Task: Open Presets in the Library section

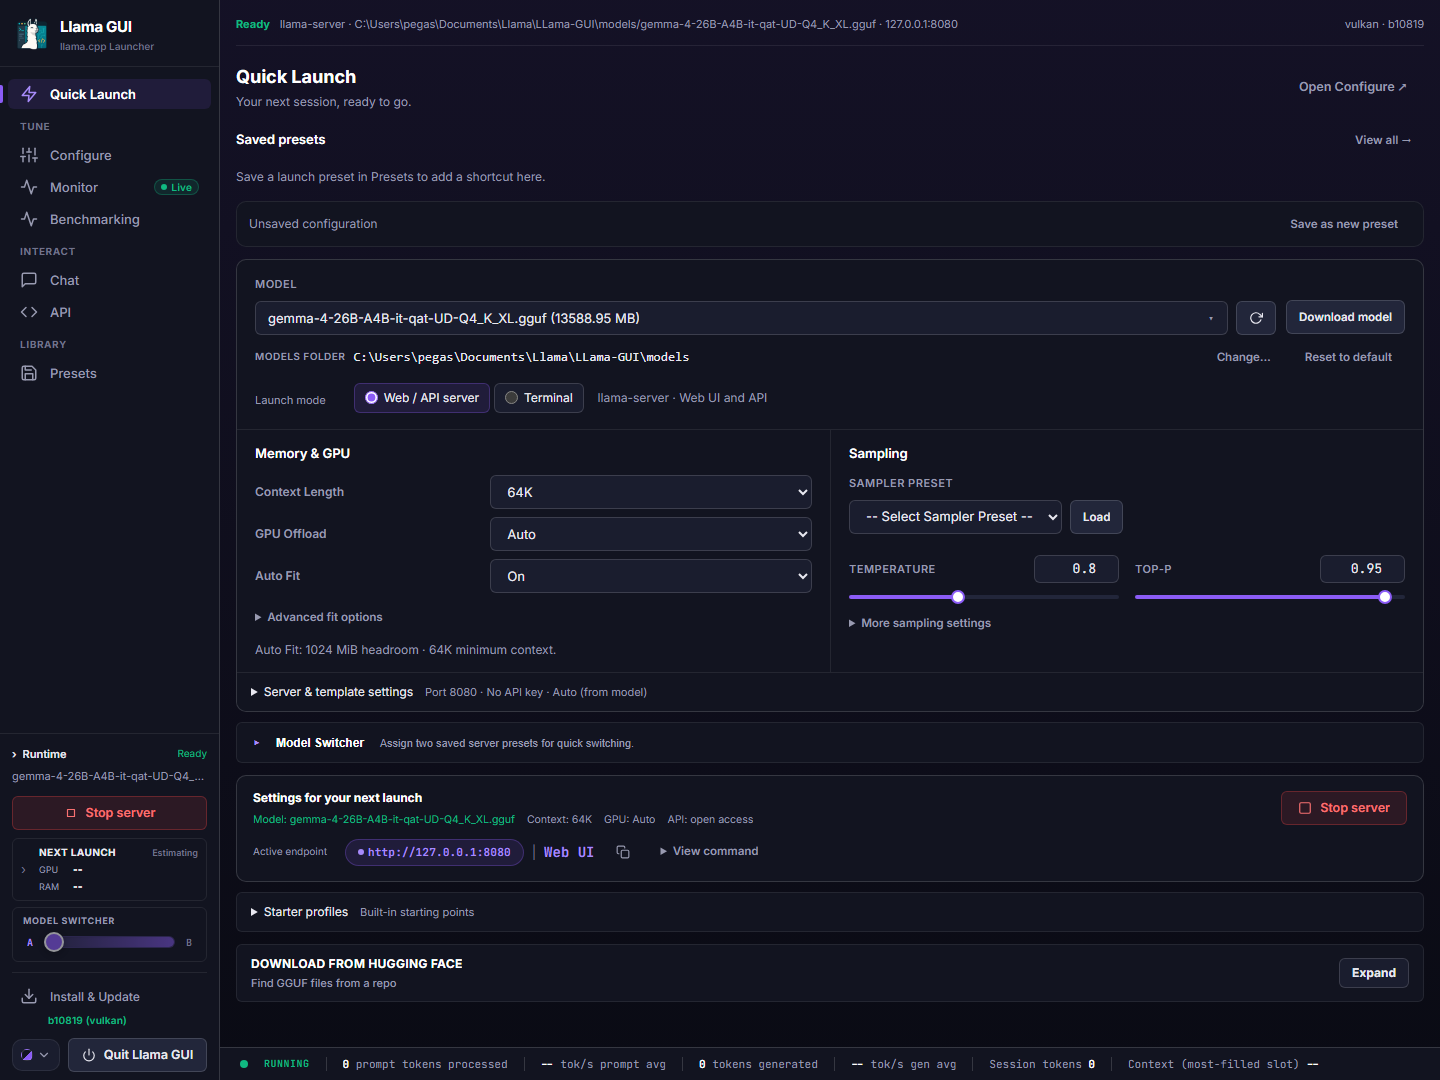Action: coord(110,373)
